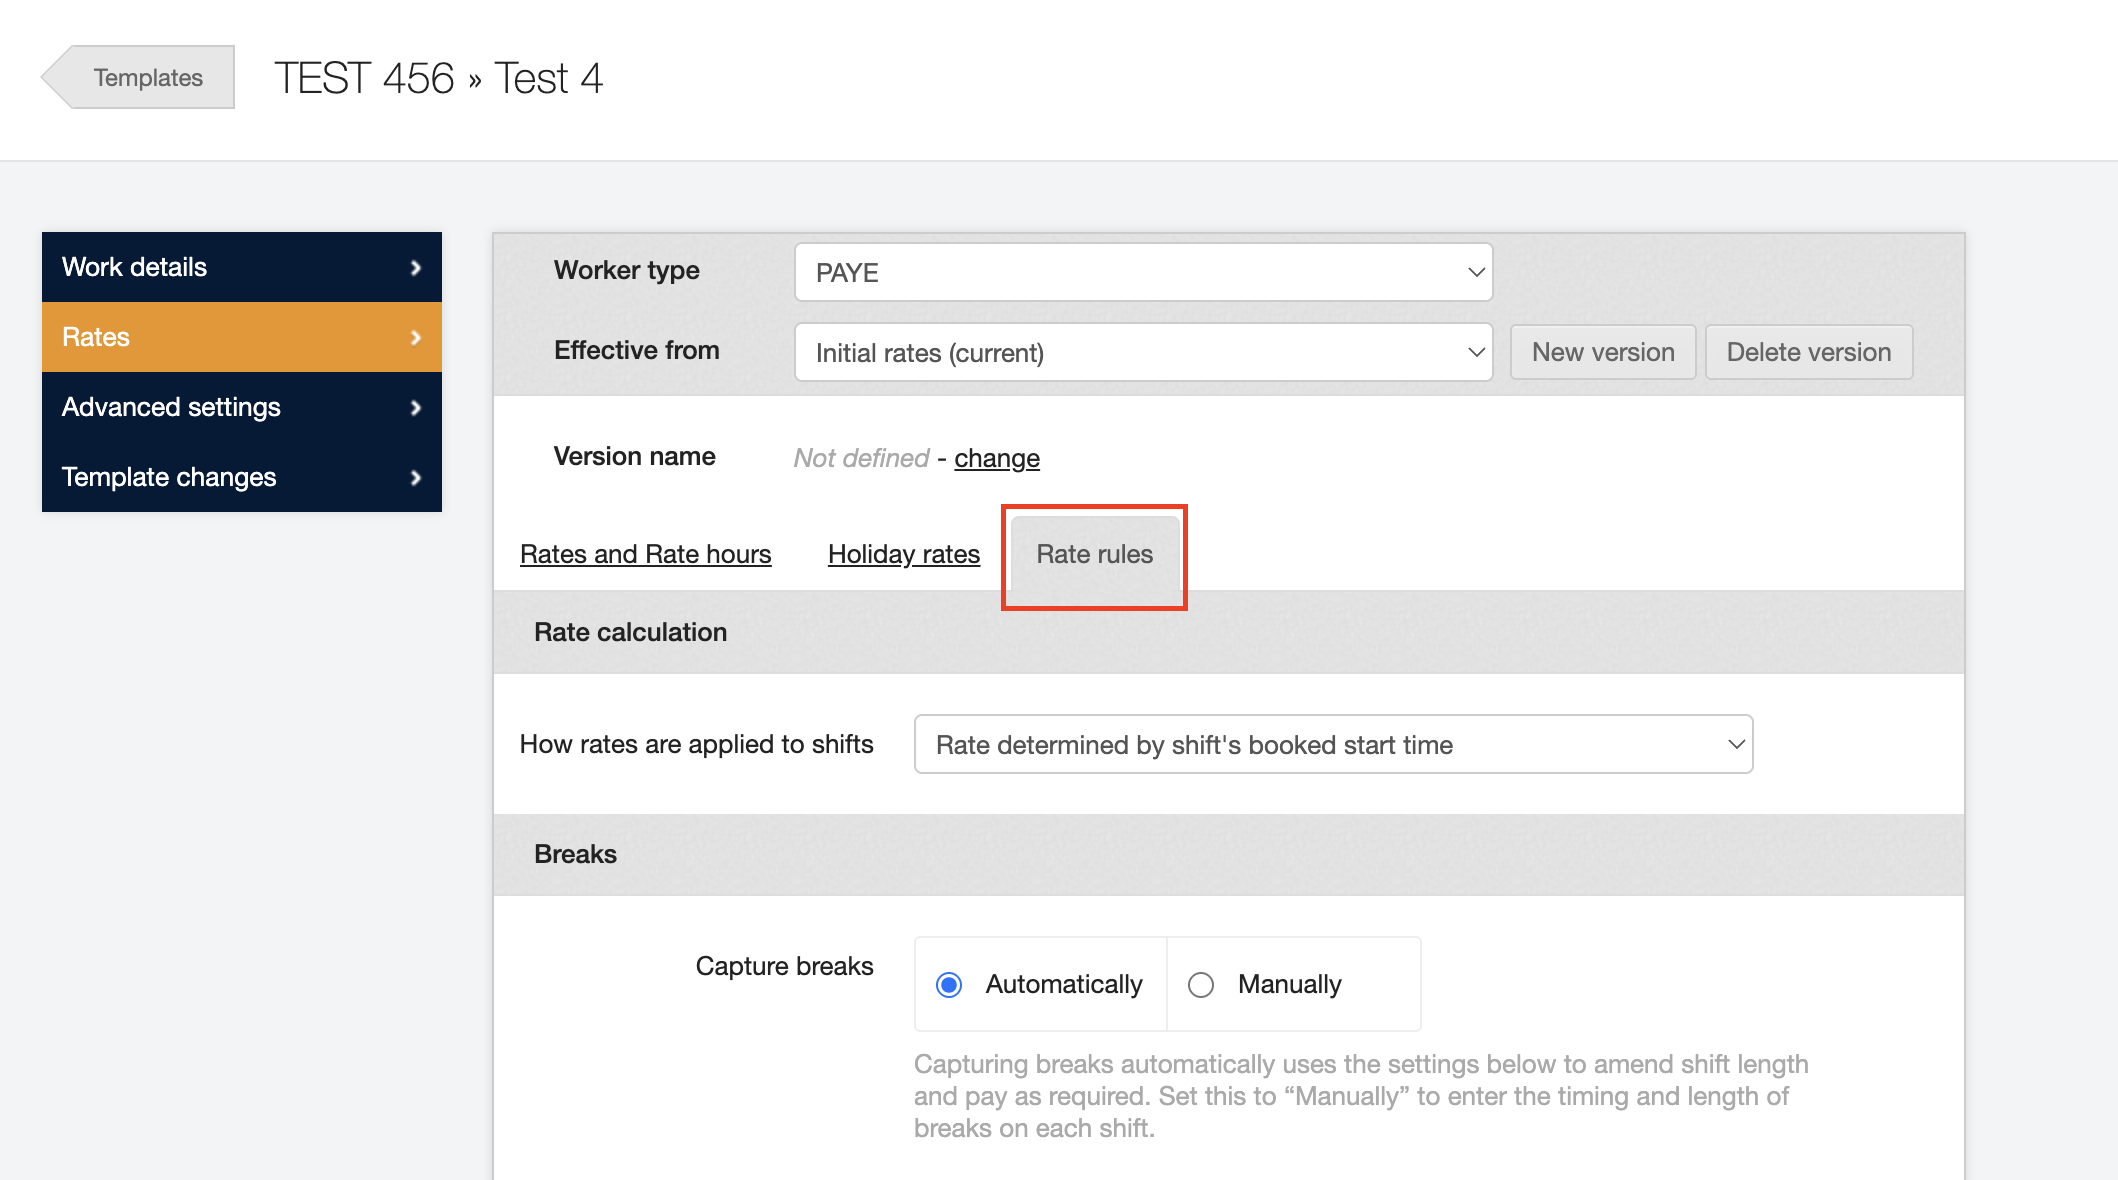The image size is (2118, 1180).
Task: Select Automatically radio for Capture breaks
Action: click(949, 985)
